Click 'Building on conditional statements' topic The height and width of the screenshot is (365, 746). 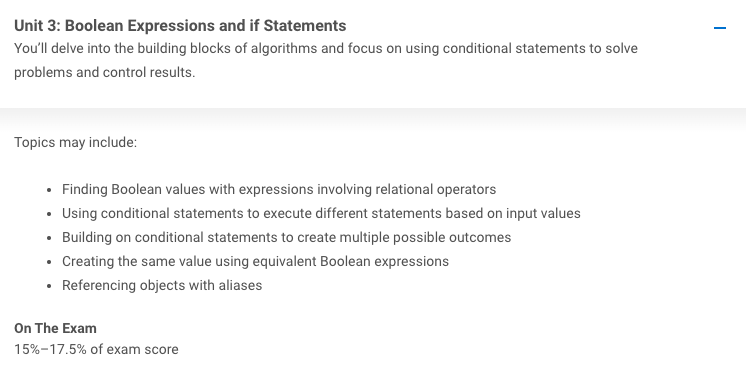coord(286,237)
